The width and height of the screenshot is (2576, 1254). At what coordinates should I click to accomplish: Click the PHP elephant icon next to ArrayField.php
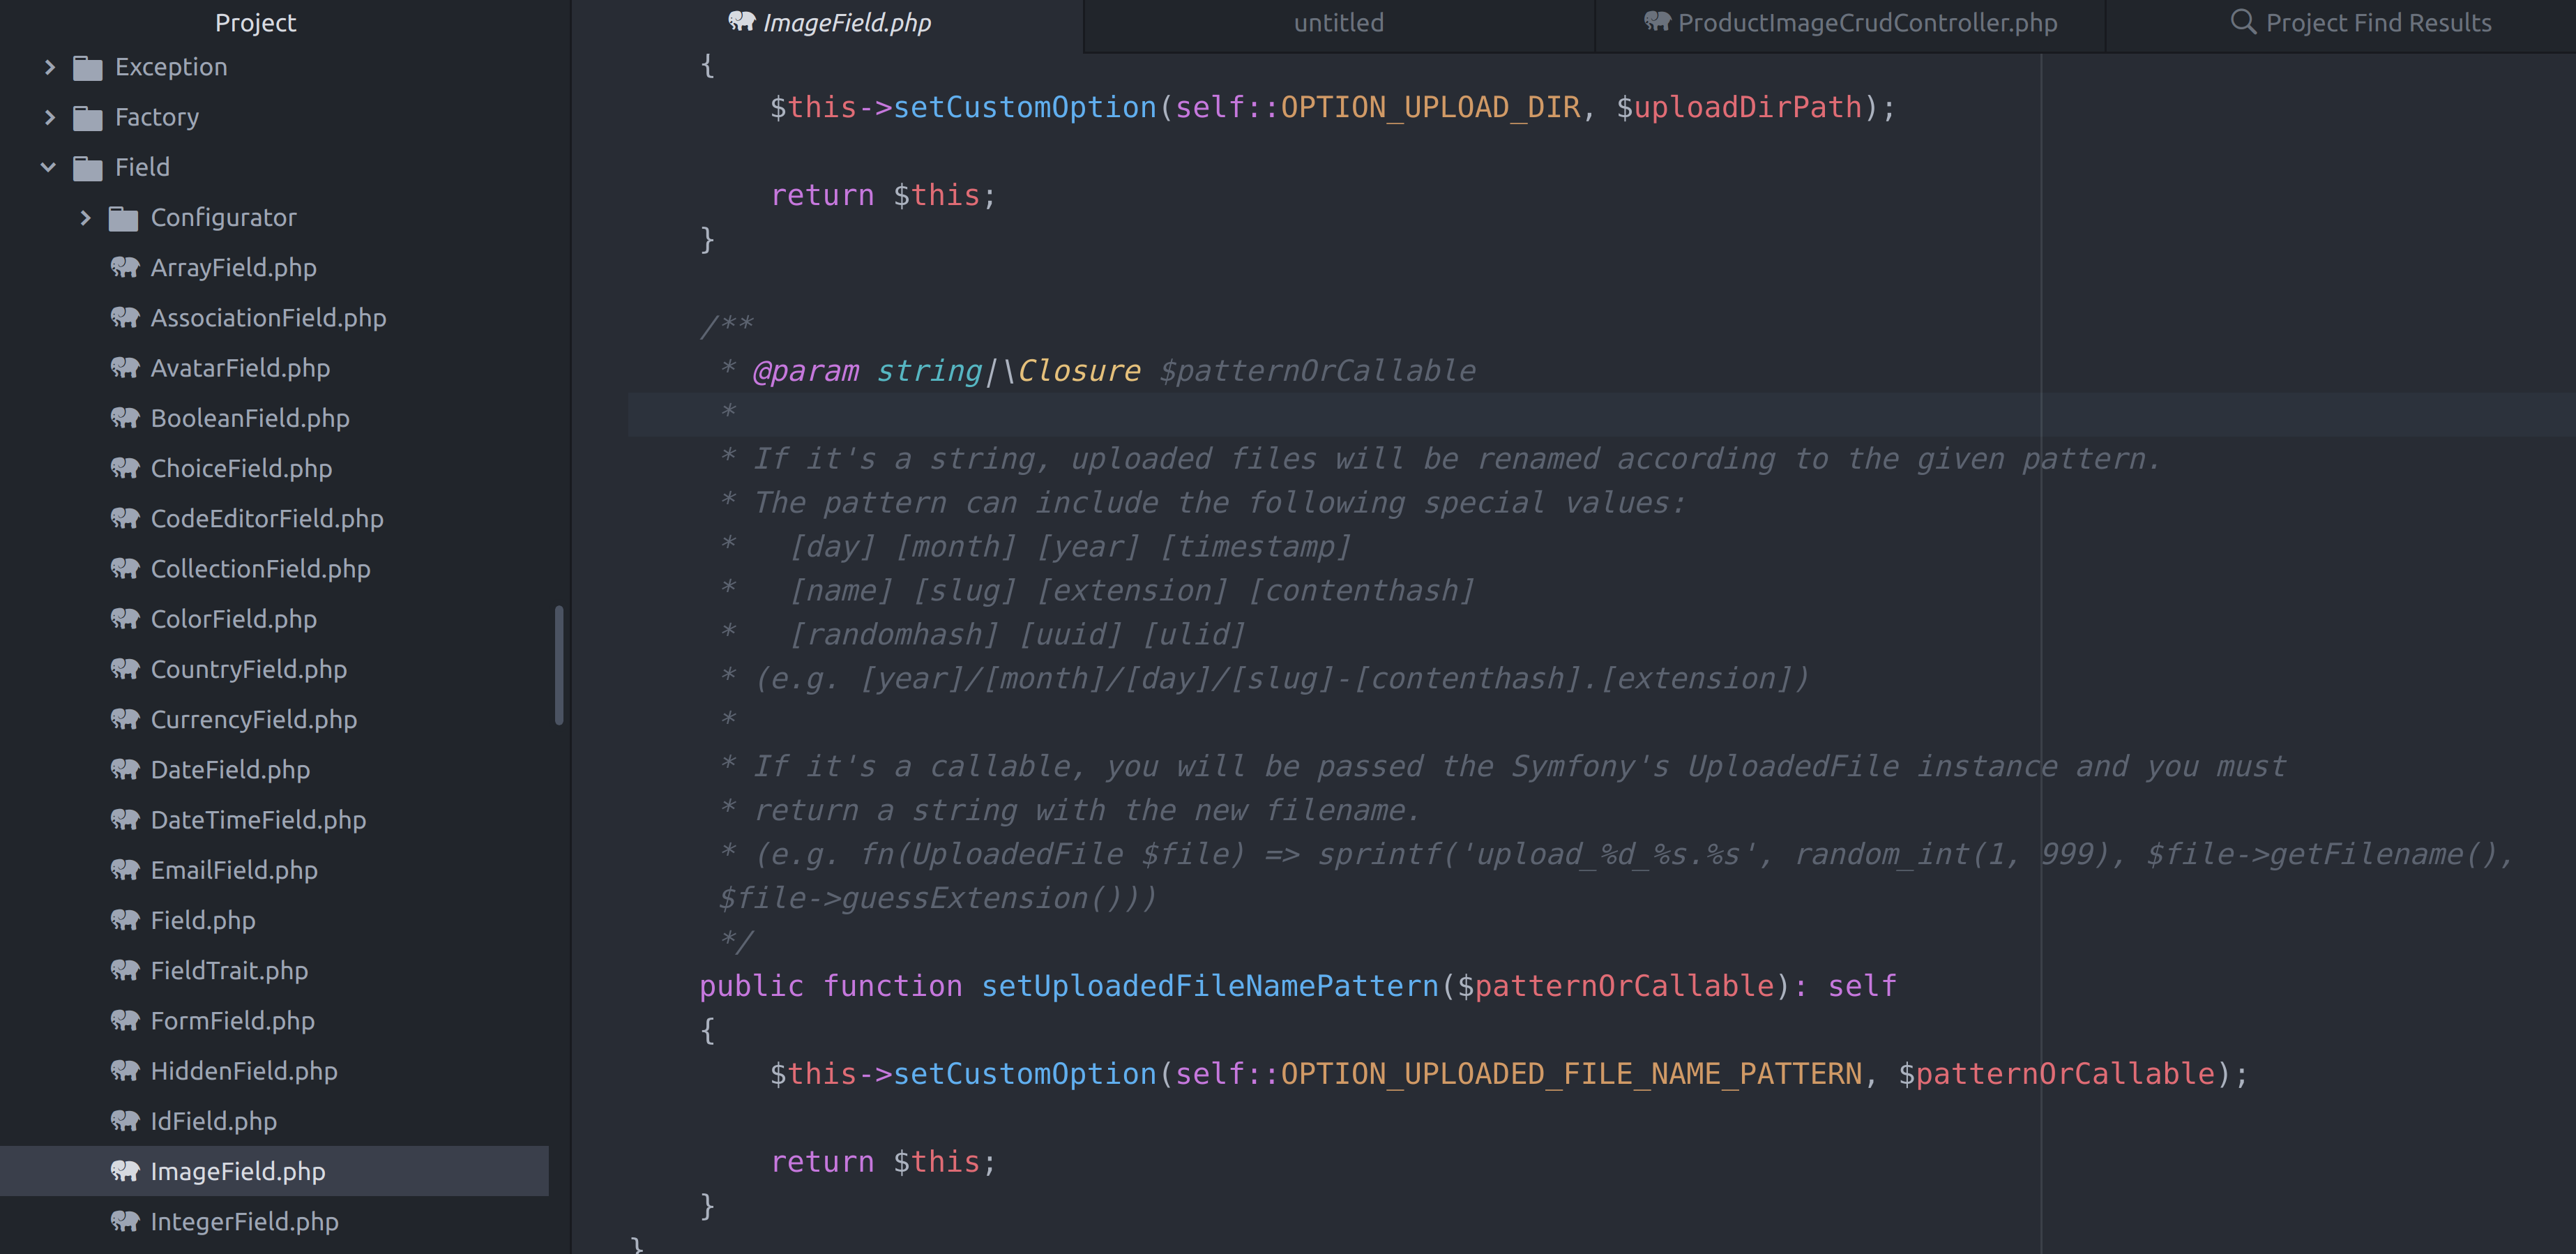click(125, 267)
